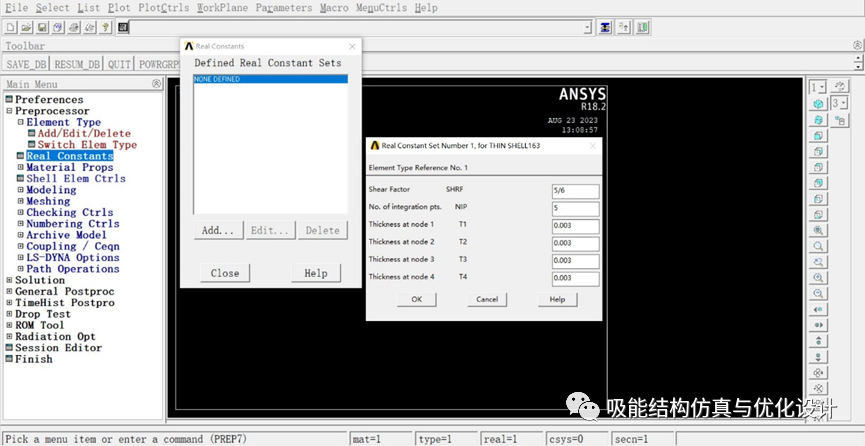Select the Oblique View icon
Screen dimensions: 865x446
coord(818,120)
